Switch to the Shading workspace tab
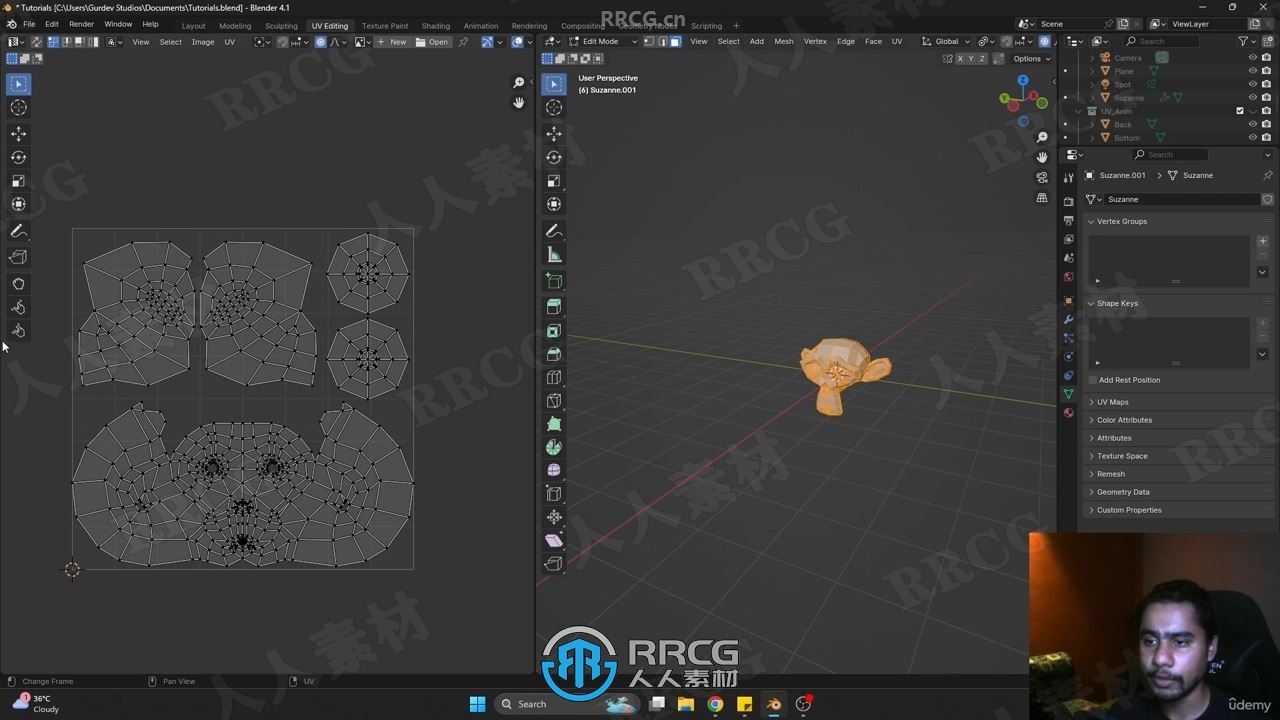Image resolution: width=1280 pixels, height=720 pixels. tap(435, 26)
